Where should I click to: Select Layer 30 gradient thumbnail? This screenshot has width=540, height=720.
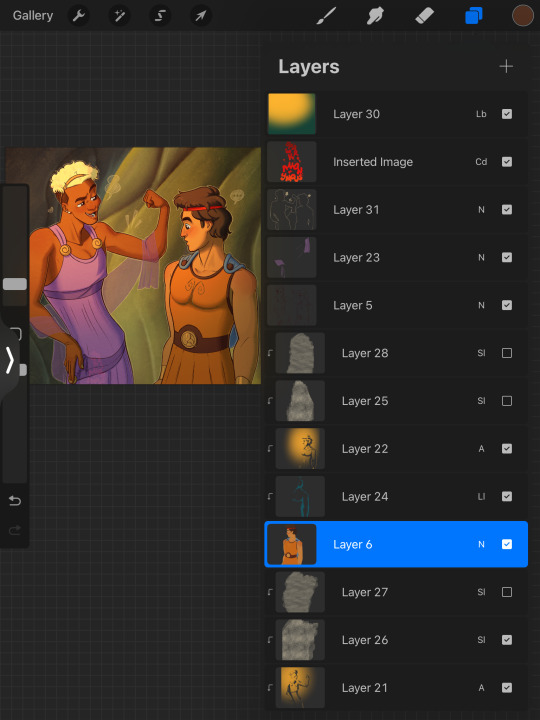click(x=292, y=114)
